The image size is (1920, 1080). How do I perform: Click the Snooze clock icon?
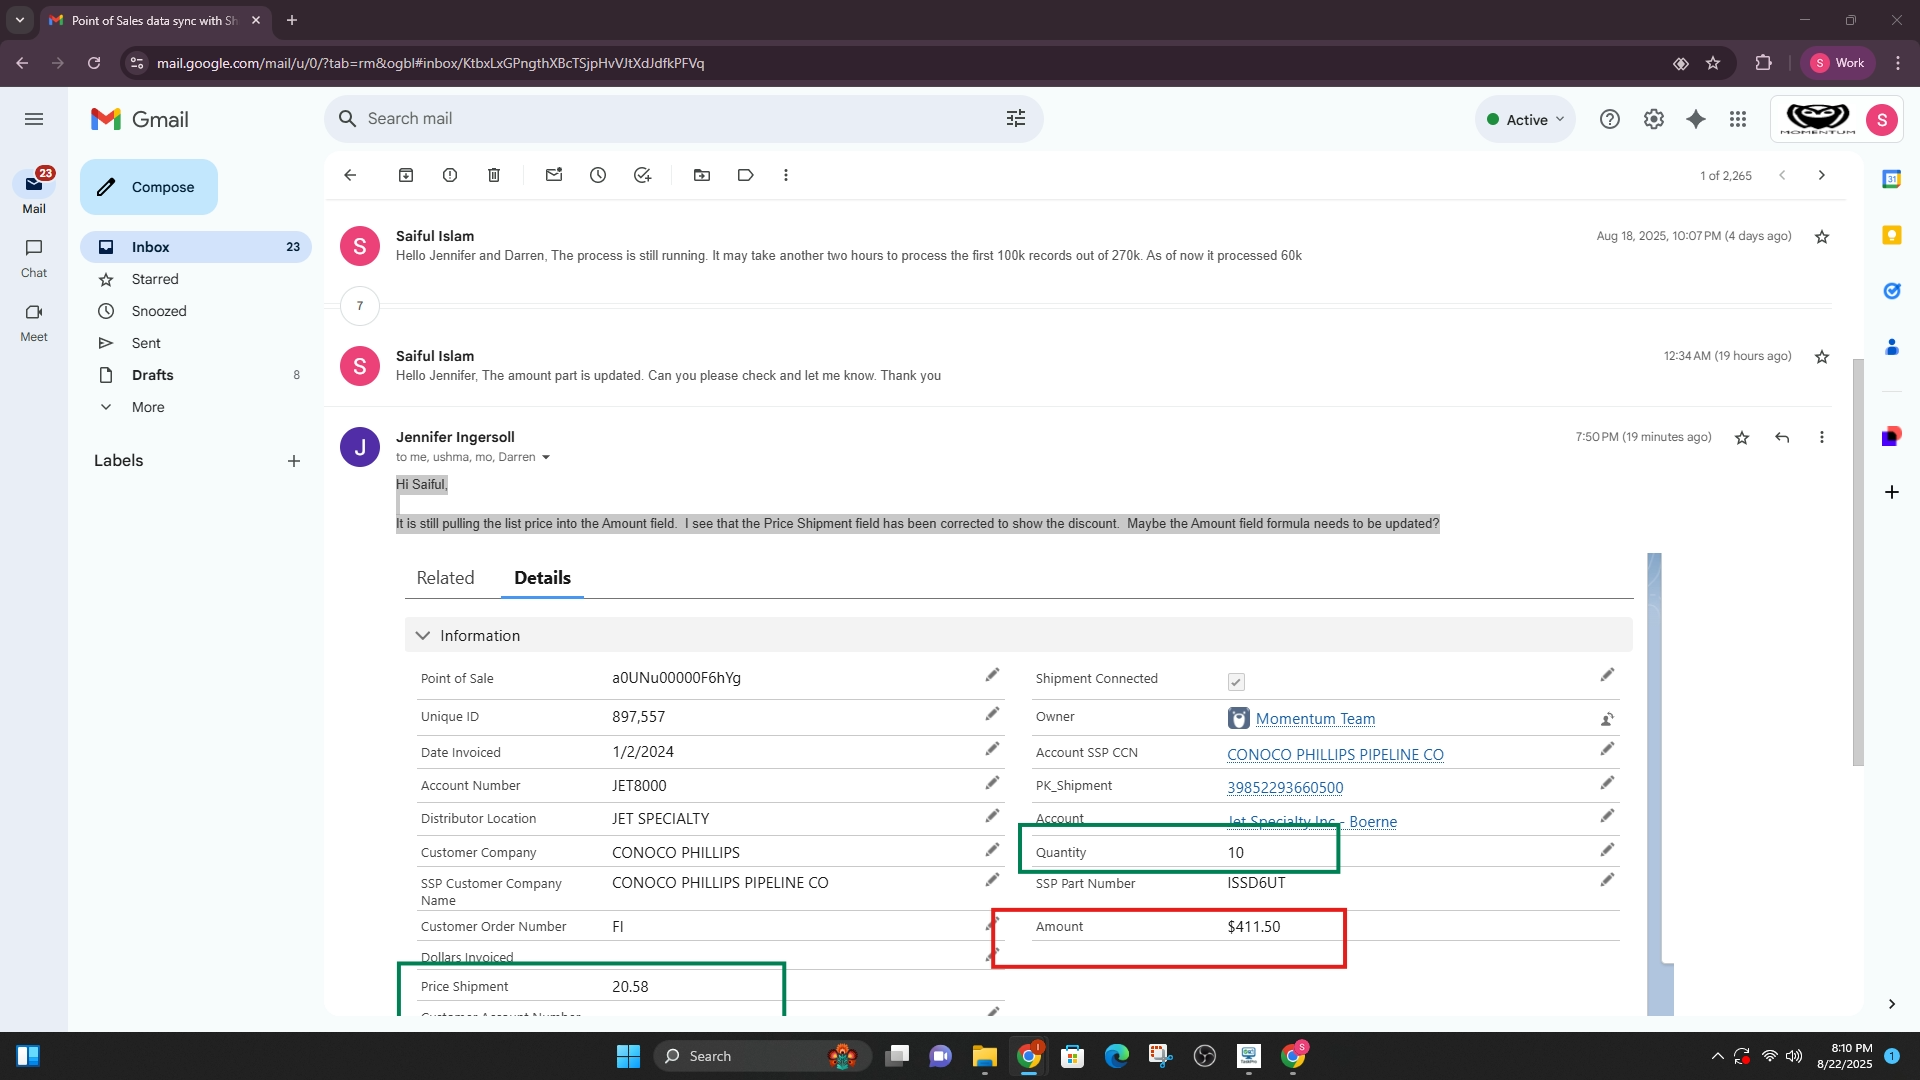pyautogui.click(x=598, y=175)
